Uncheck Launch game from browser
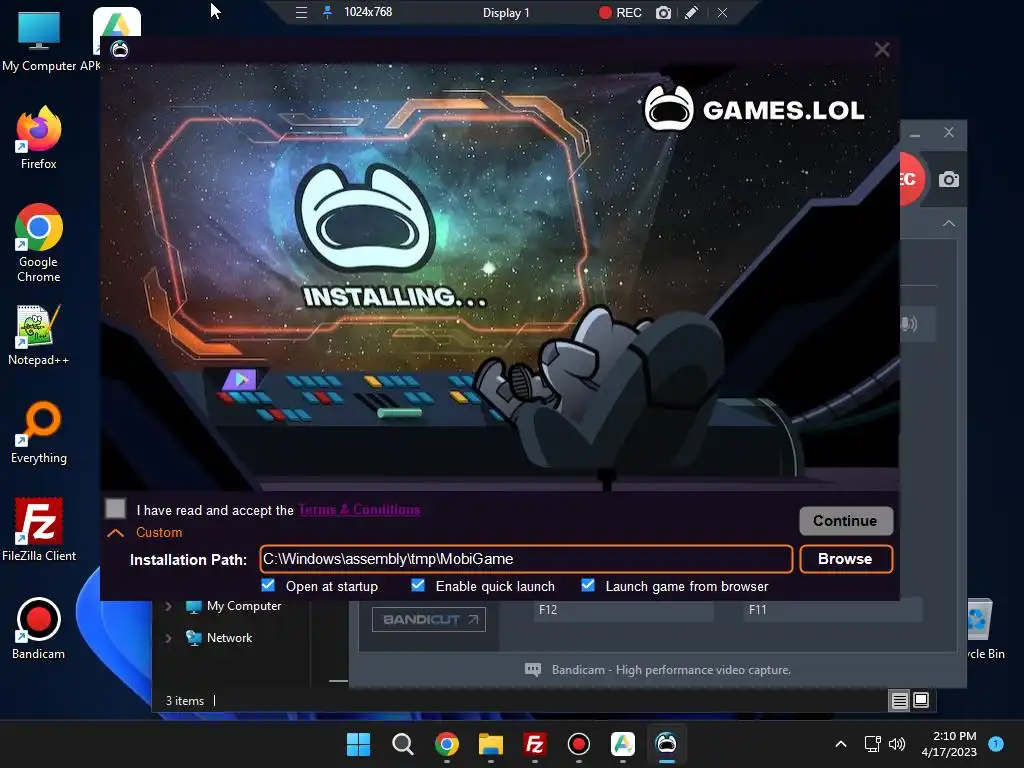The width and height of the screenshot is (1024, 768). coord(588,585)
